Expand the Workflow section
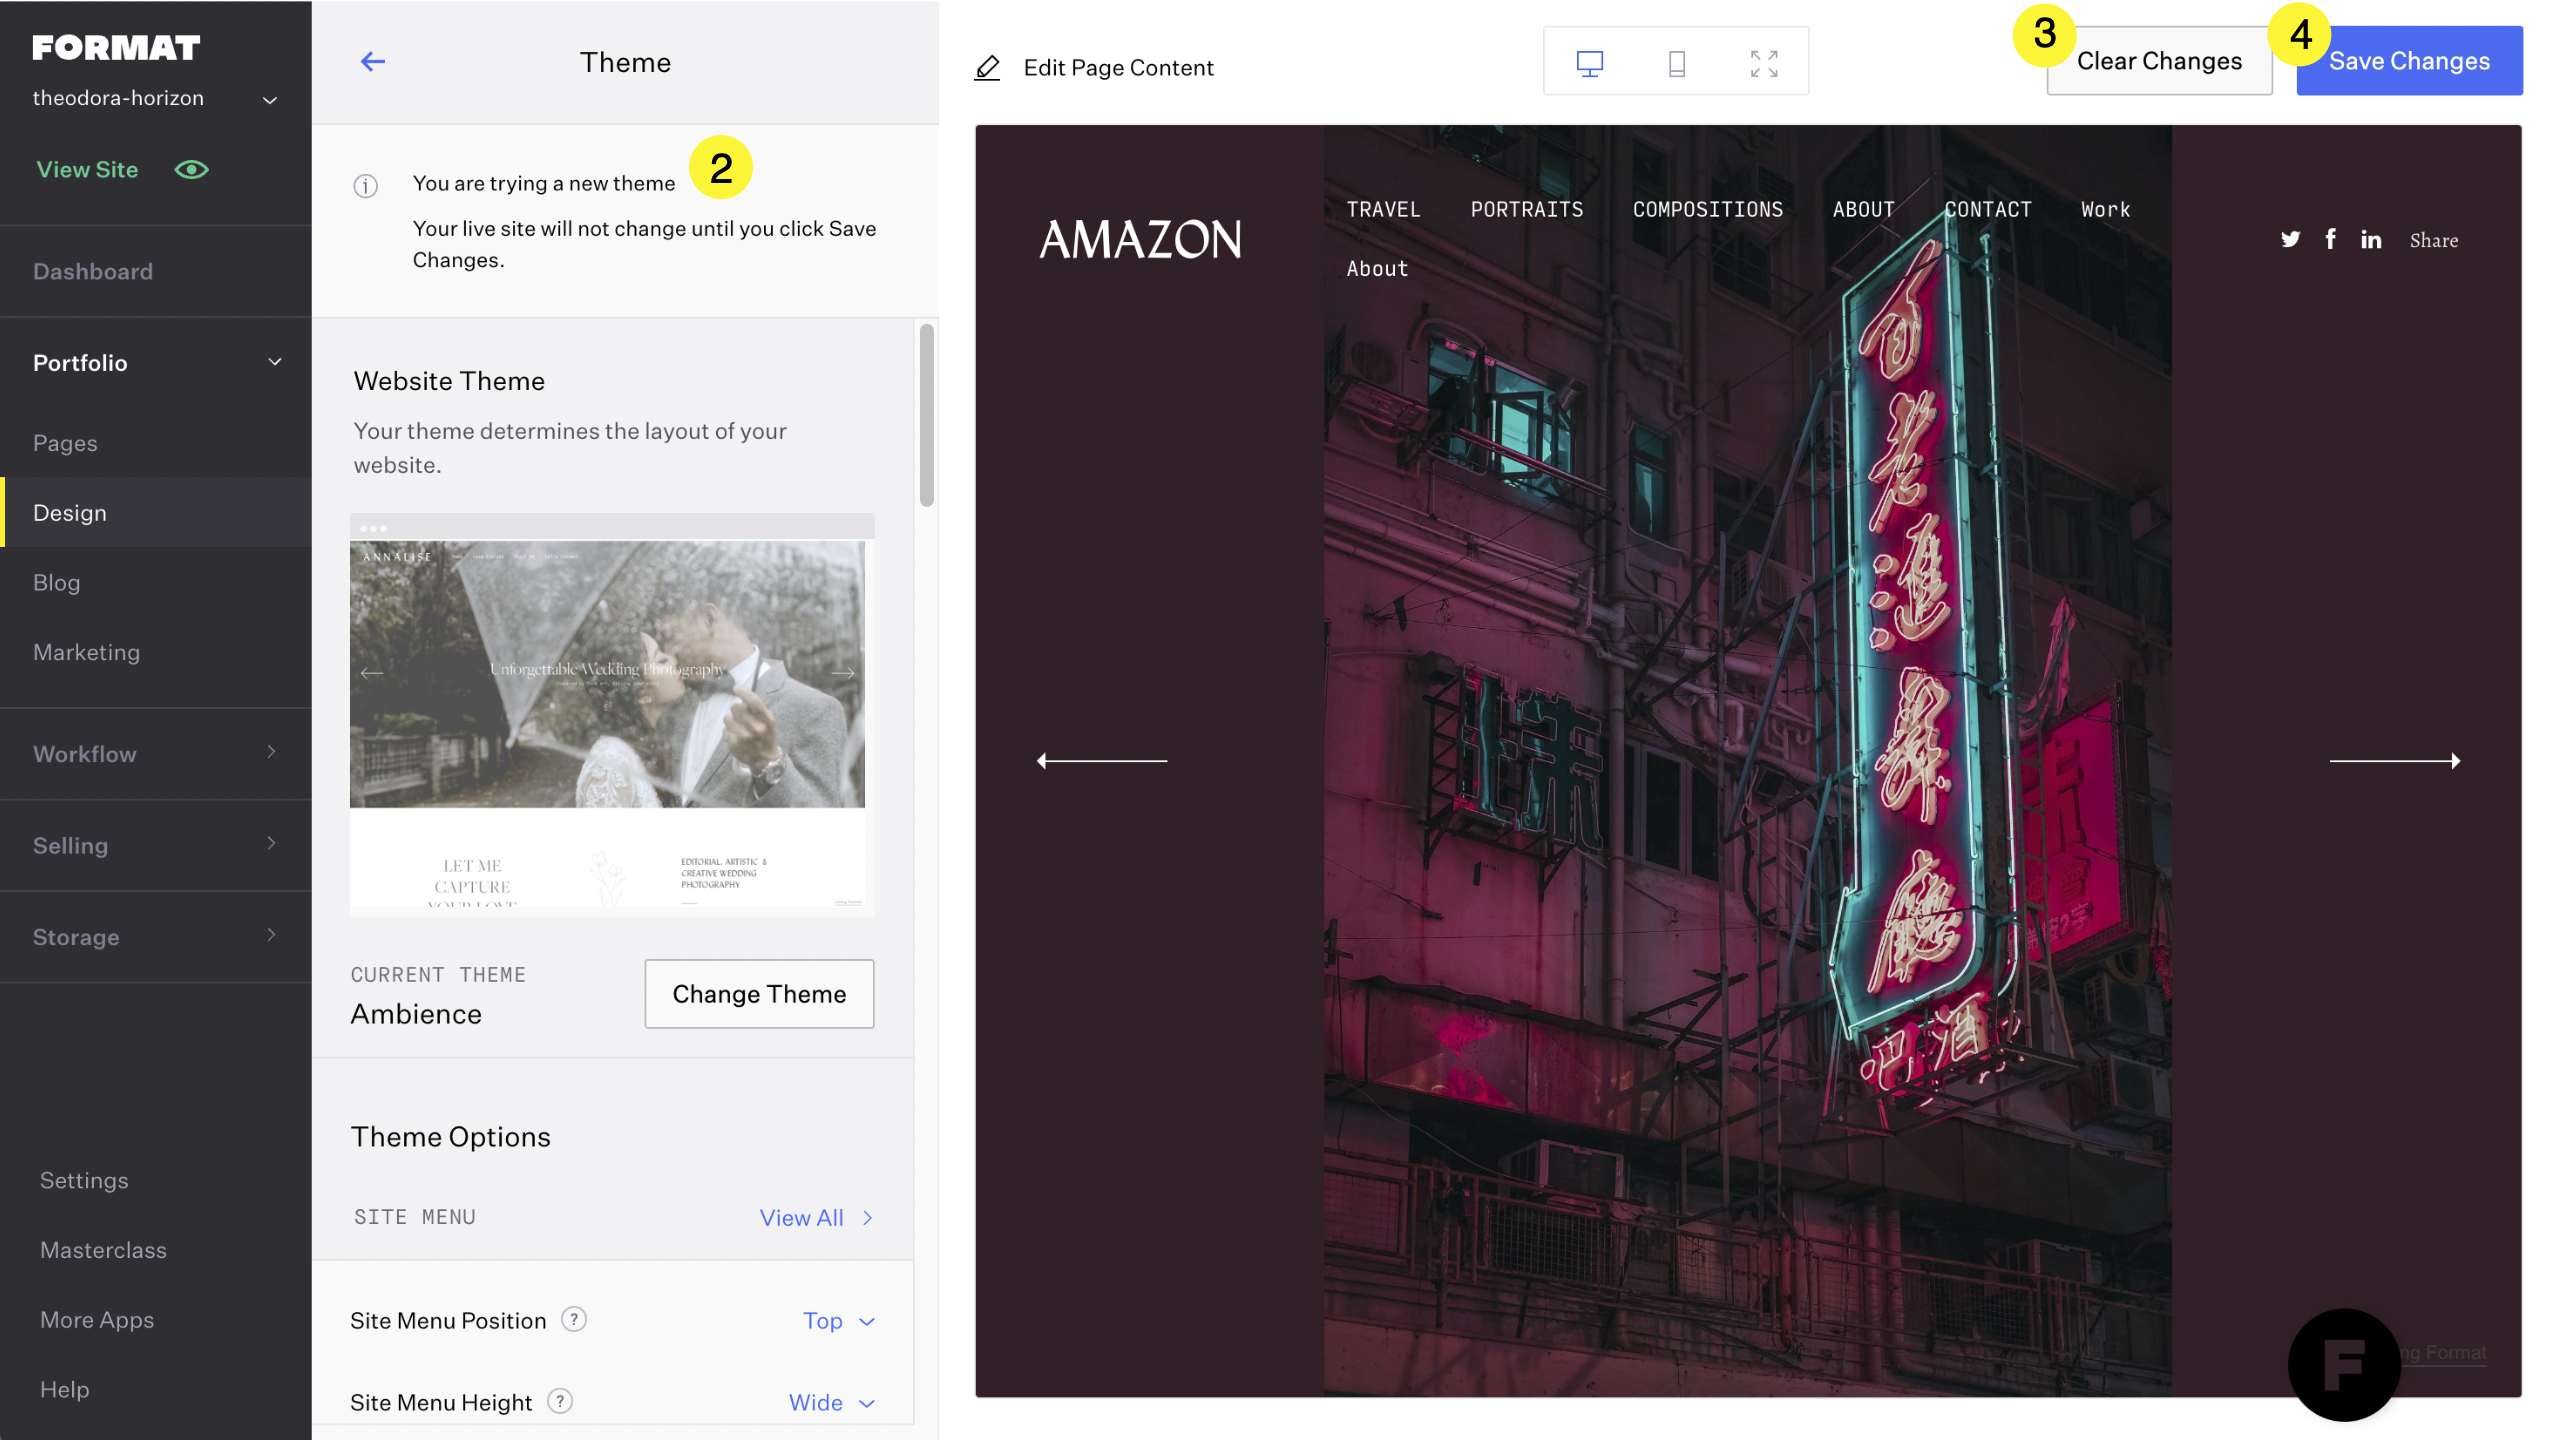The image size is (2554, 1440). [156, 754]
